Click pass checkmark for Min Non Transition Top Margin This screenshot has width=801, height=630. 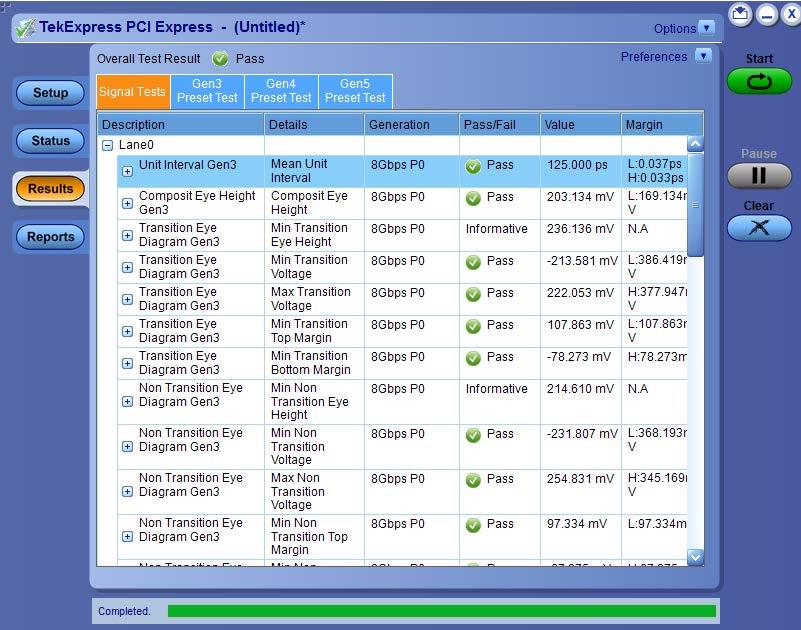pos(473,525)
